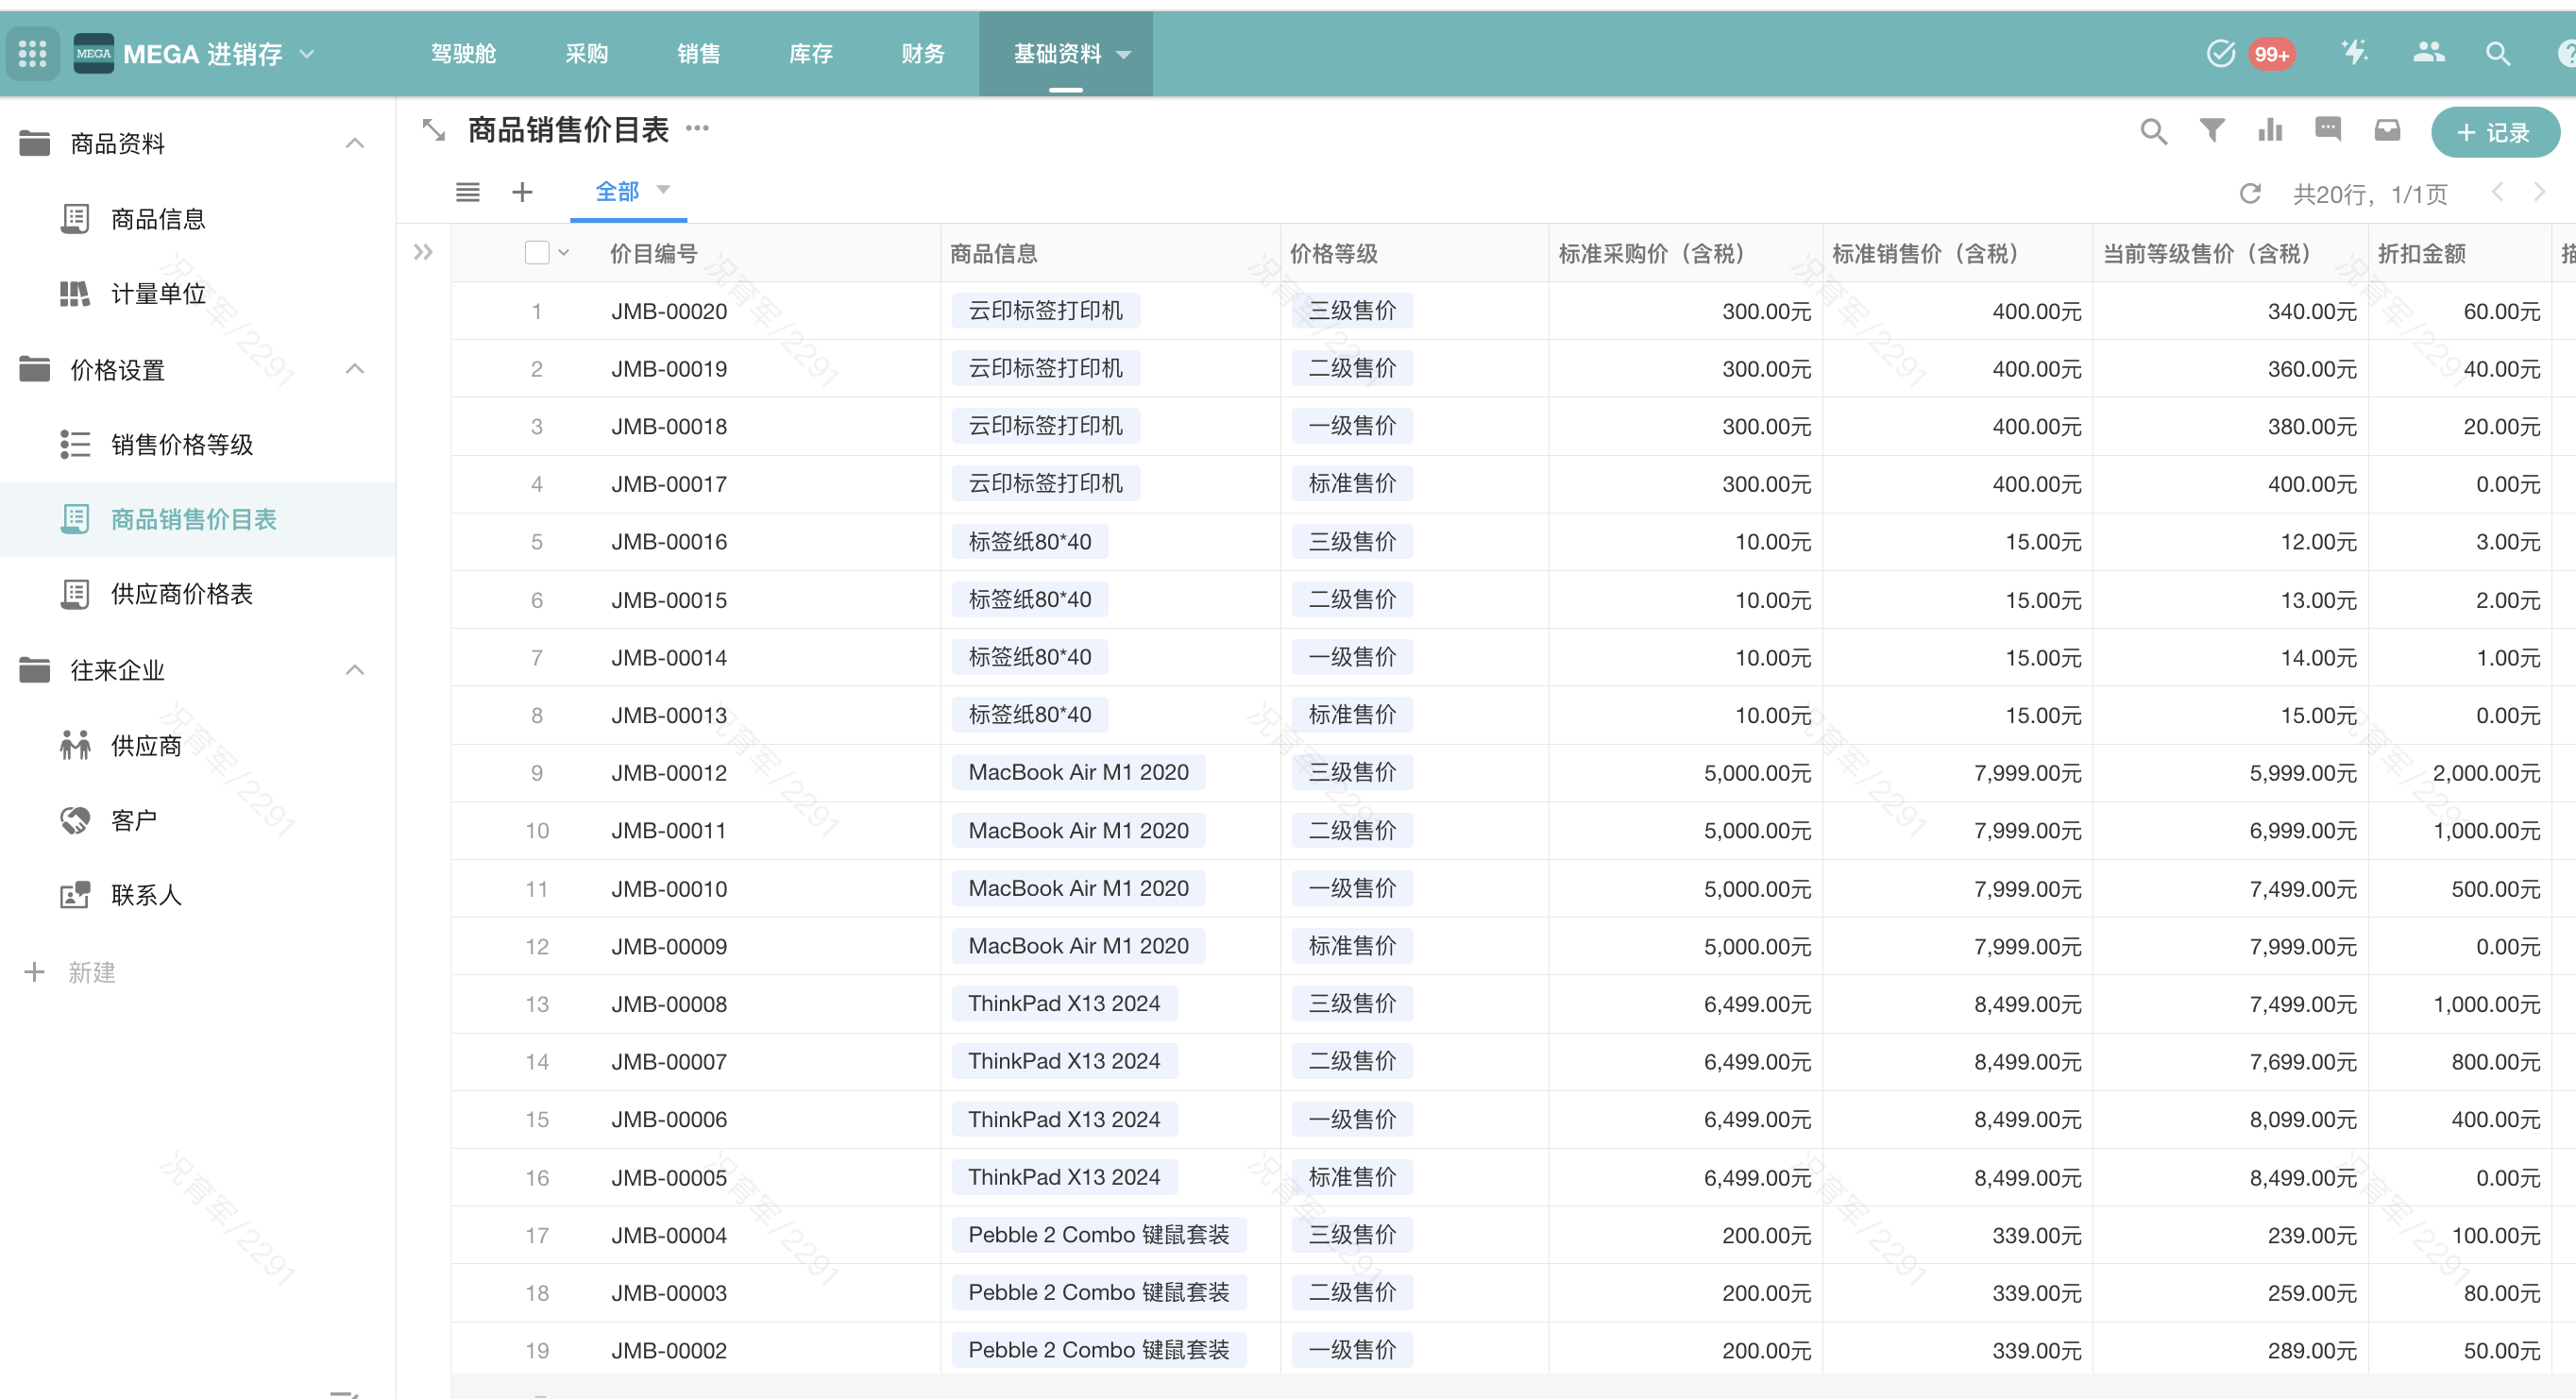Click MacBook Air M1 2020 tag in row JMB-00009
Viewport: 2576px width, 1399px height.
pos(1078,946)
